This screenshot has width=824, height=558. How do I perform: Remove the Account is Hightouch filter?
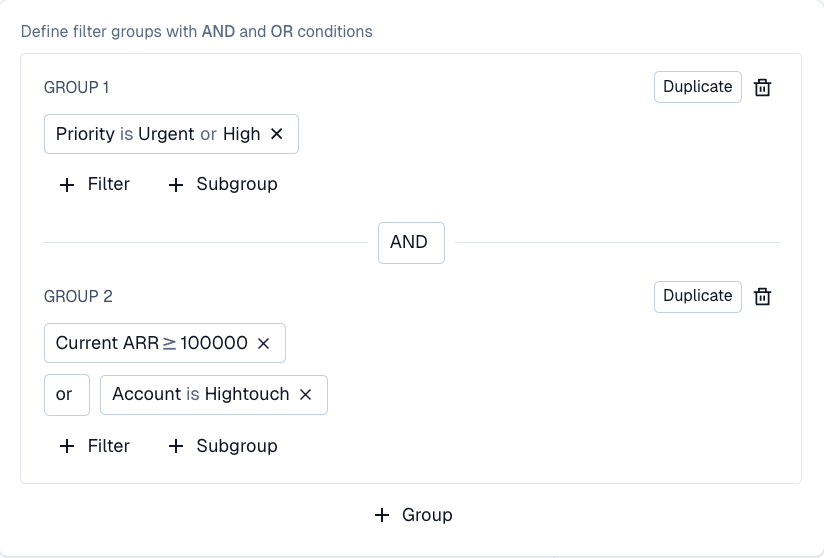[306, 394]
